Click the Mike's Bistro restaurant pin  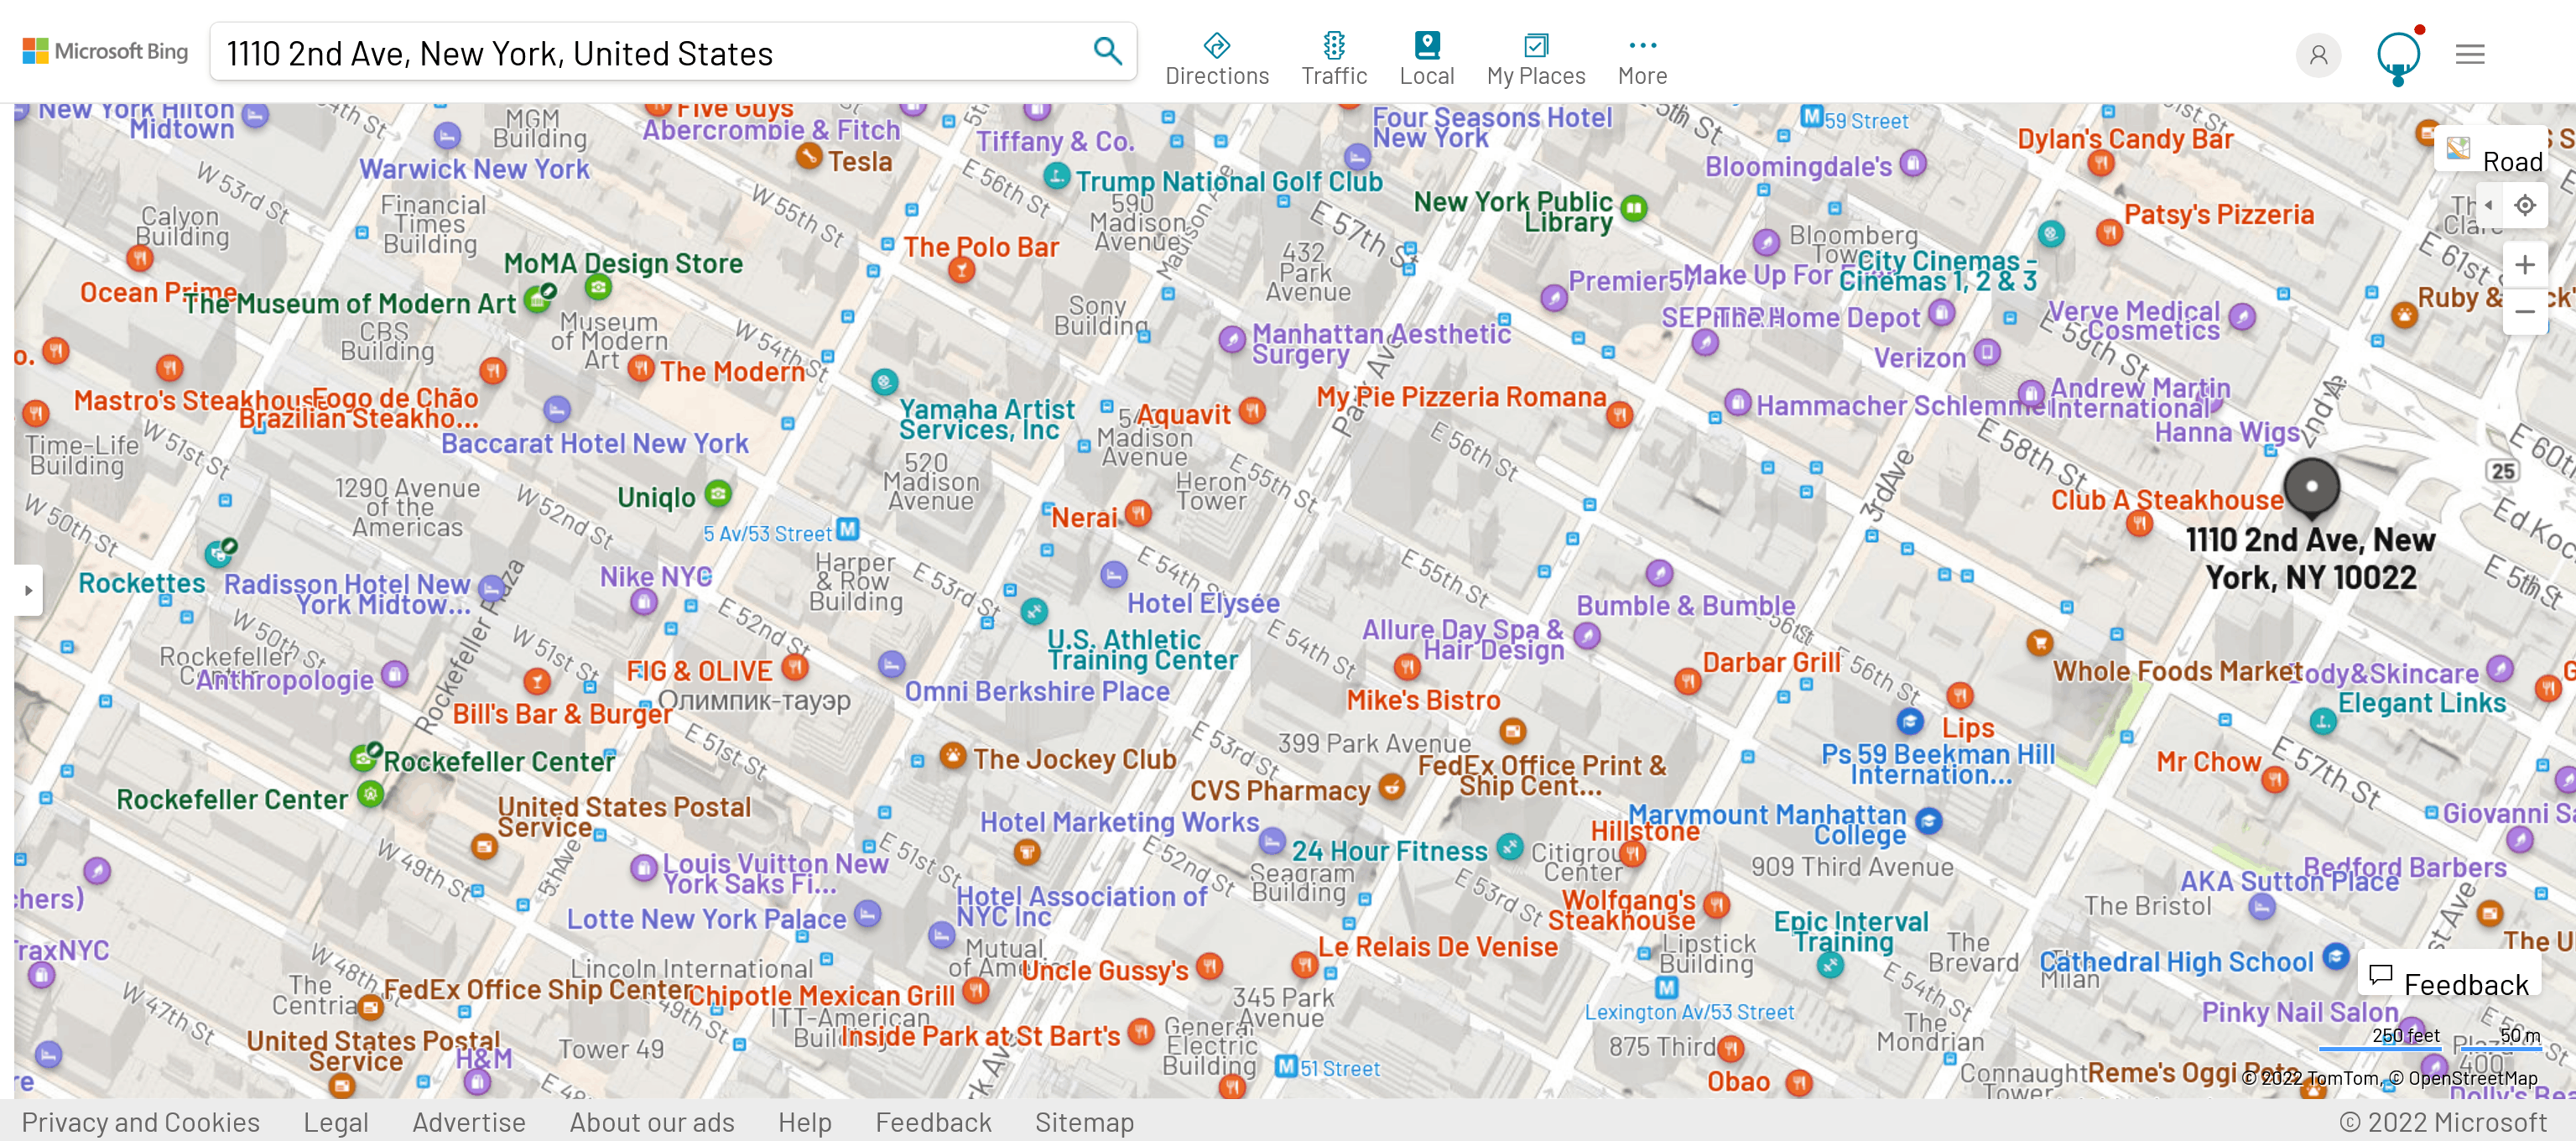[1406, 666]
